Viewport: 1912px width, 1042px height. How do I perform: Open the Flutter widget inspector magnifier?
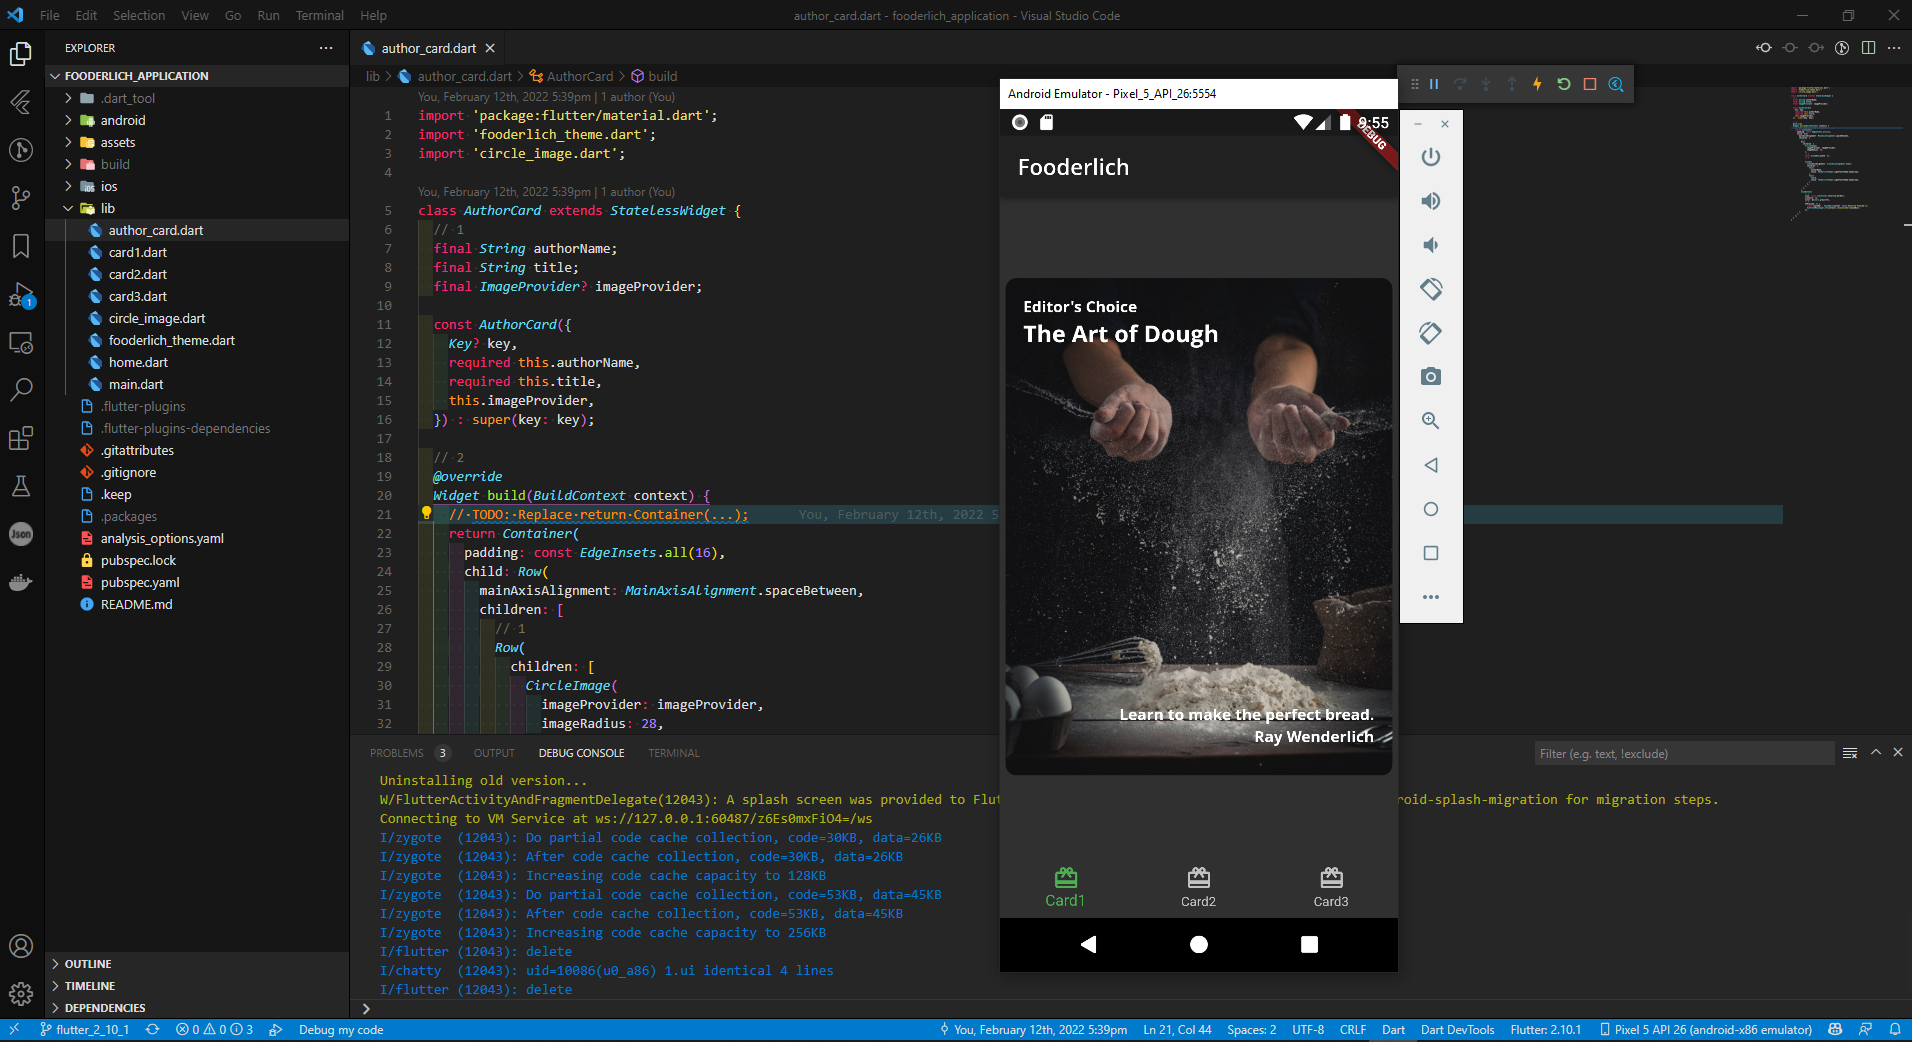1615,84
